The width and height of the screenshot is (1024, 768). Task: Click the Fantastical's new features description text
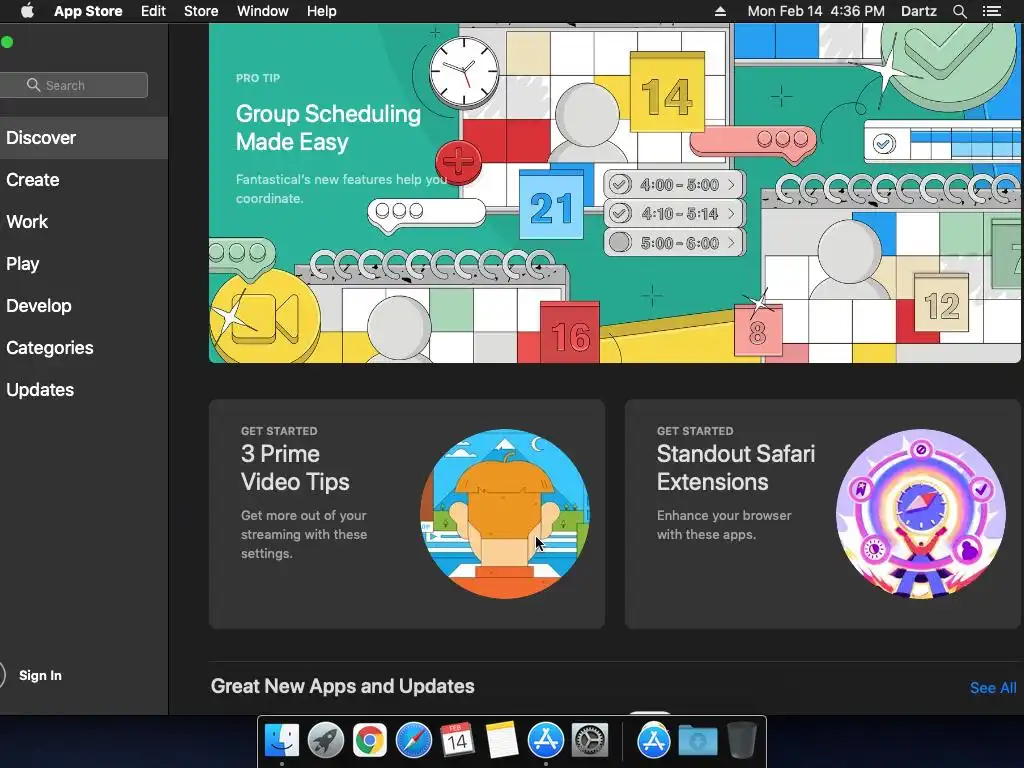click(x=342, y=189)
